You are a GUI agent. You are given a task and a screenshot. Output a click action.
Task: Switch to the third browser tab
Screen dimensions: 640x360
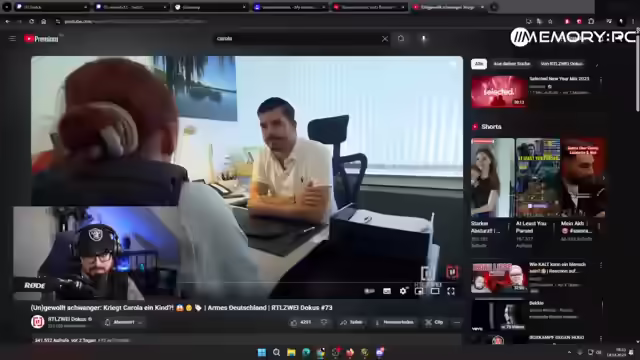click(210, 7)
